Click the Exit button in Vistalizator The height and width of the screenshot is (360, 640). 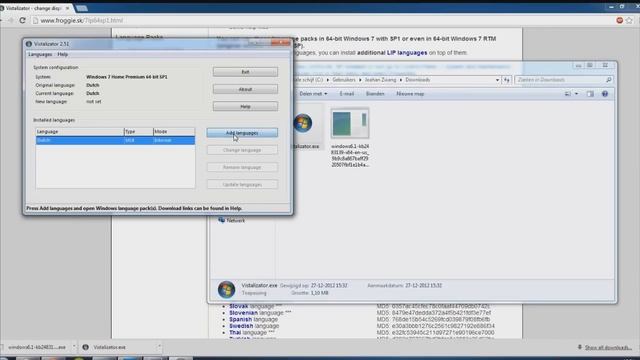245,72
